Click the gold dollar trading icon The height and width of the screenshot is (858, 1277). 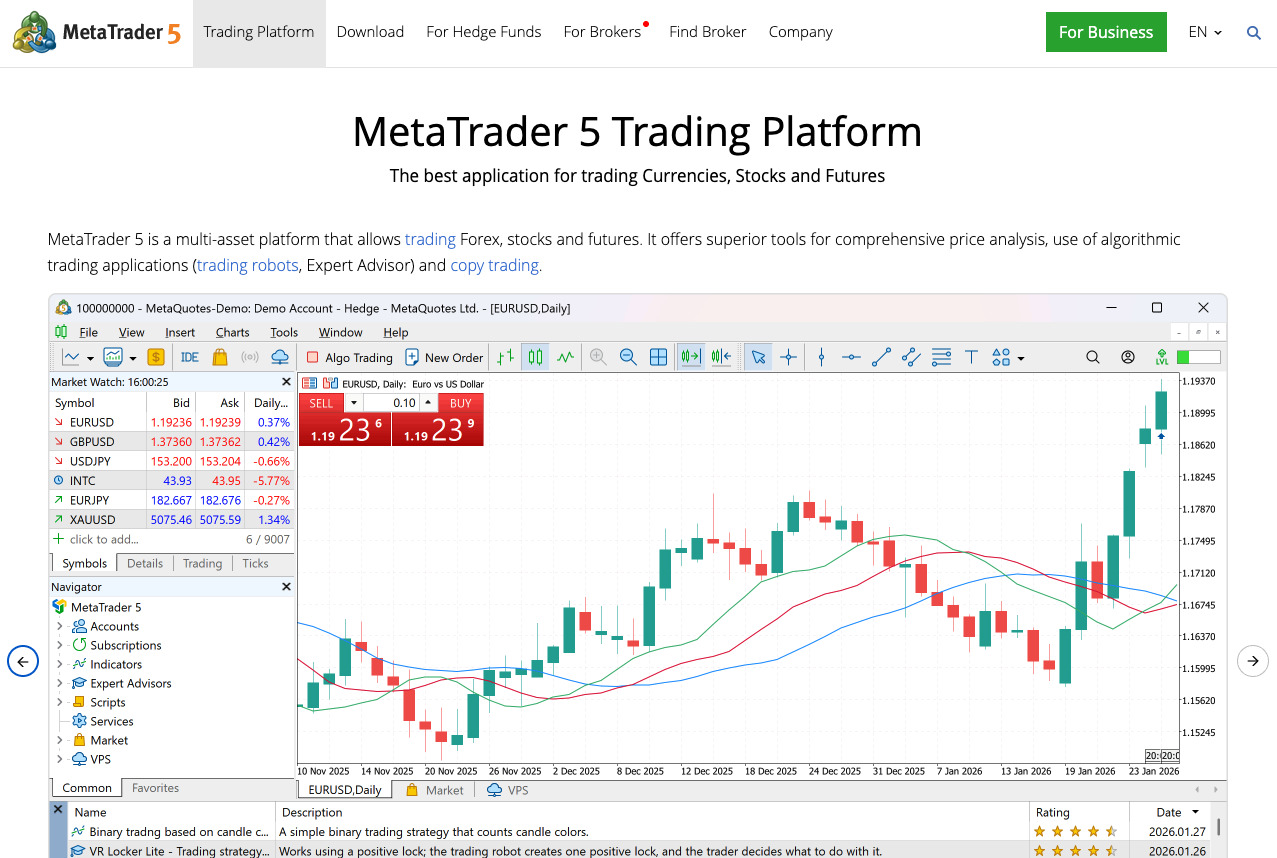point(156,357)
